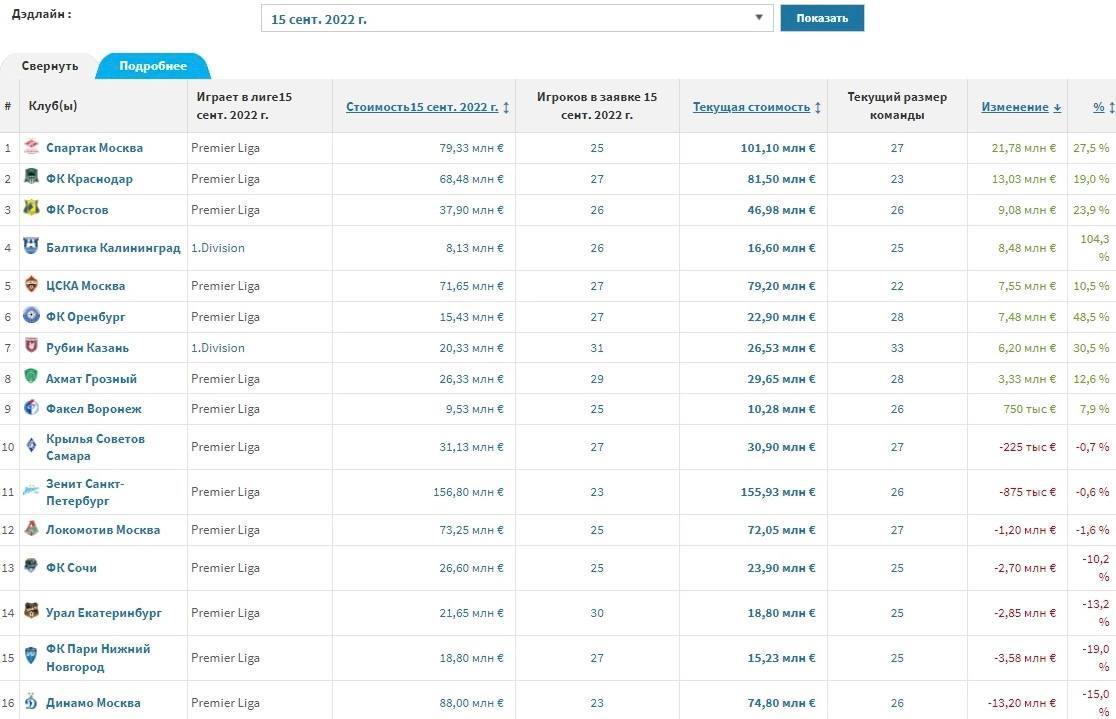Click the Спартак Москва club crest
The width and height of the screenshot is (1116, 719).
coord(31,147)
